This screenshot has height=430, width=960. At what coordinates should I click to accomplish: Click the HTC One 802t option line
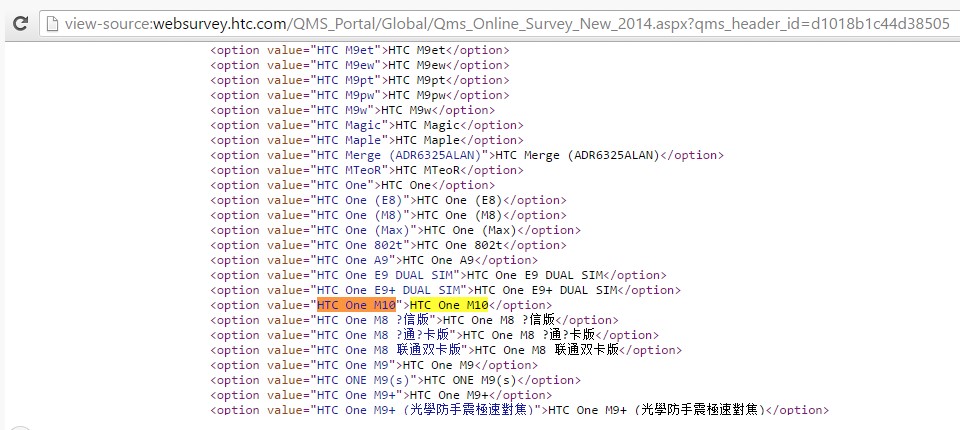387,245
